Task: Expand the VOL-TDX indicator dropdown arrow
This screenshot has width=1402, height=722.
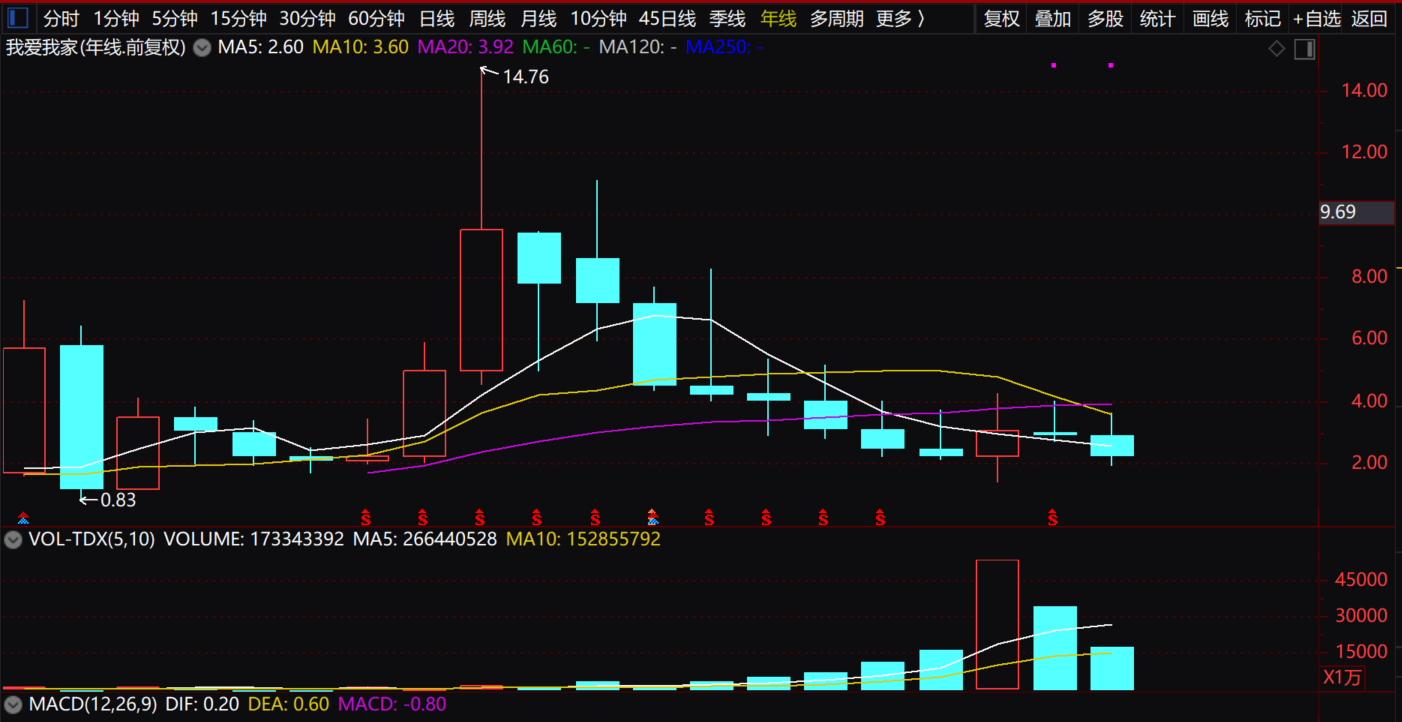Action: point(13,539)
